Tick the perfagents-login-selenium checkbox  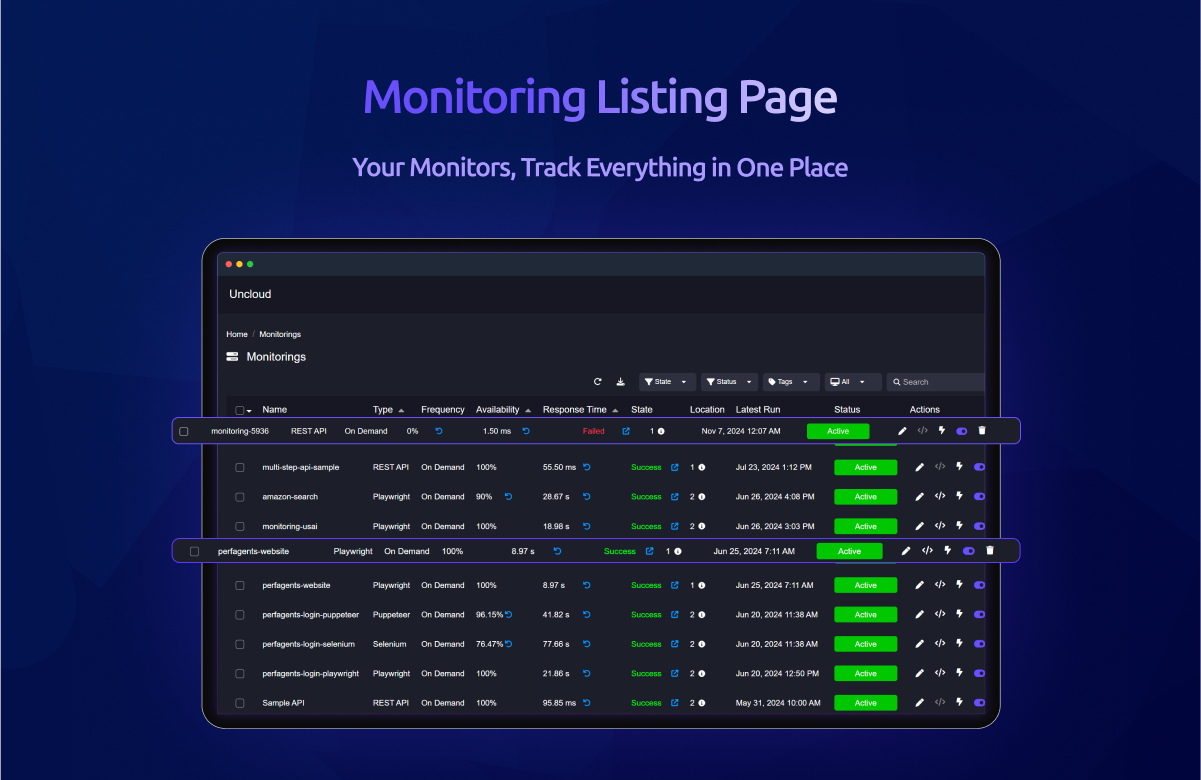click(240, 644)
